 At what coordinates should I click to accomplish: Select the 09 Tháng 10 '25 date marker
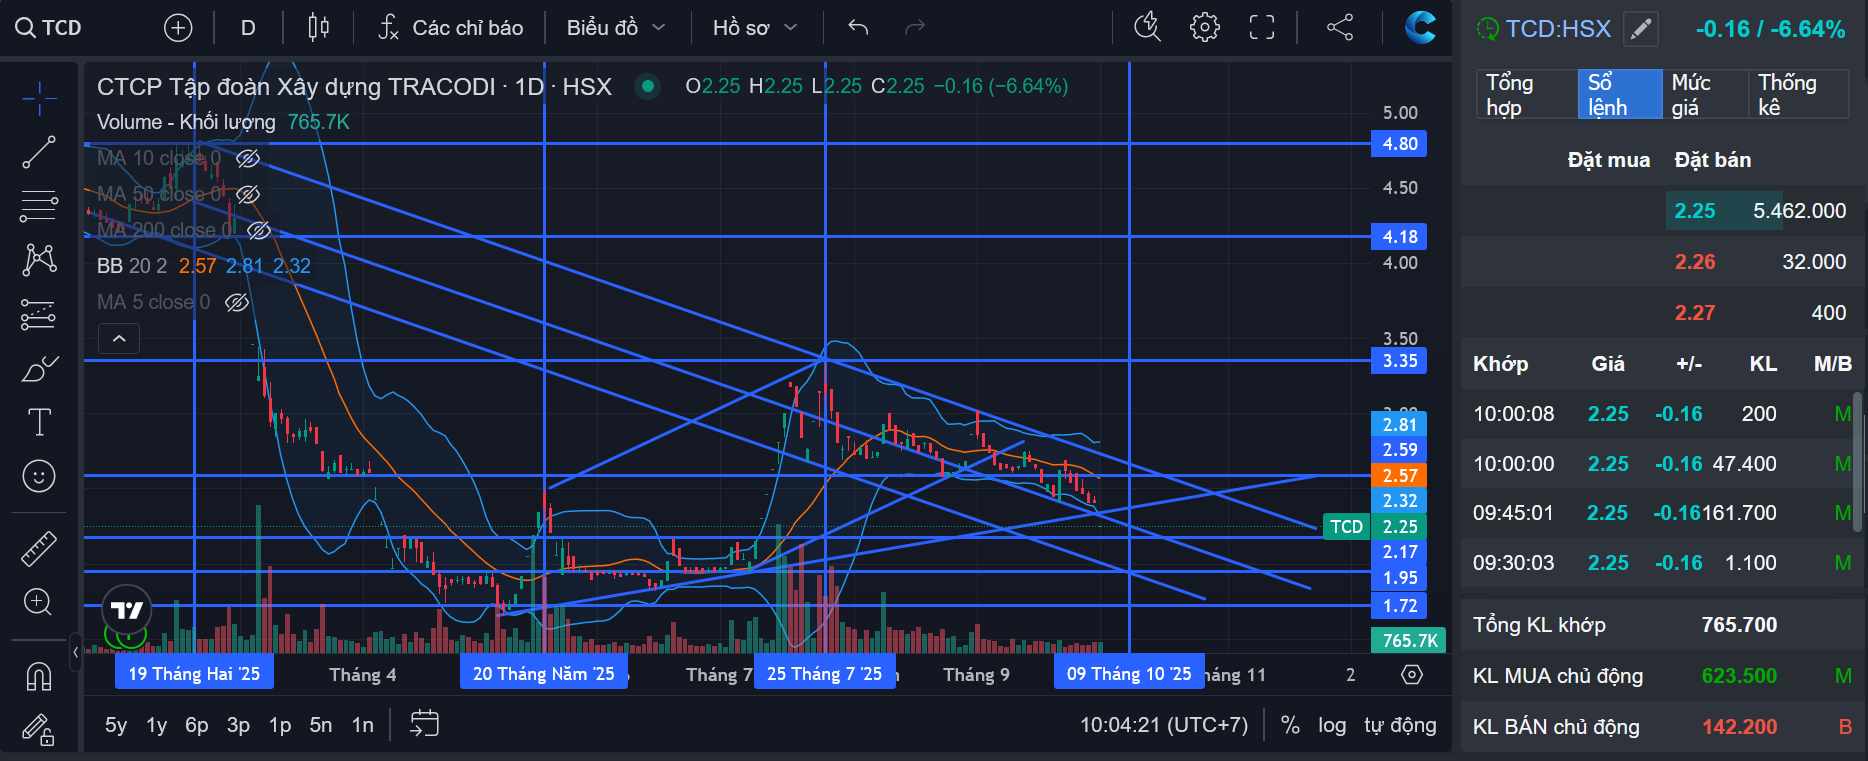pos(1129,674)
